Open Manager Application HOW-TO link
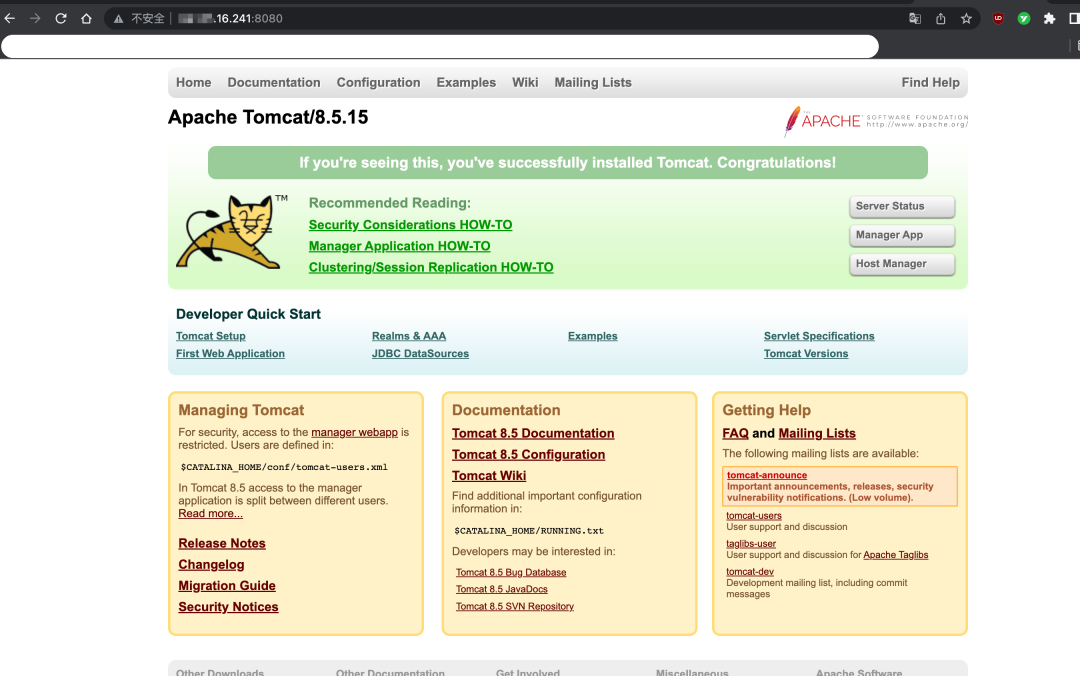Screen dimensions: 1080x676 pos(399,246)
